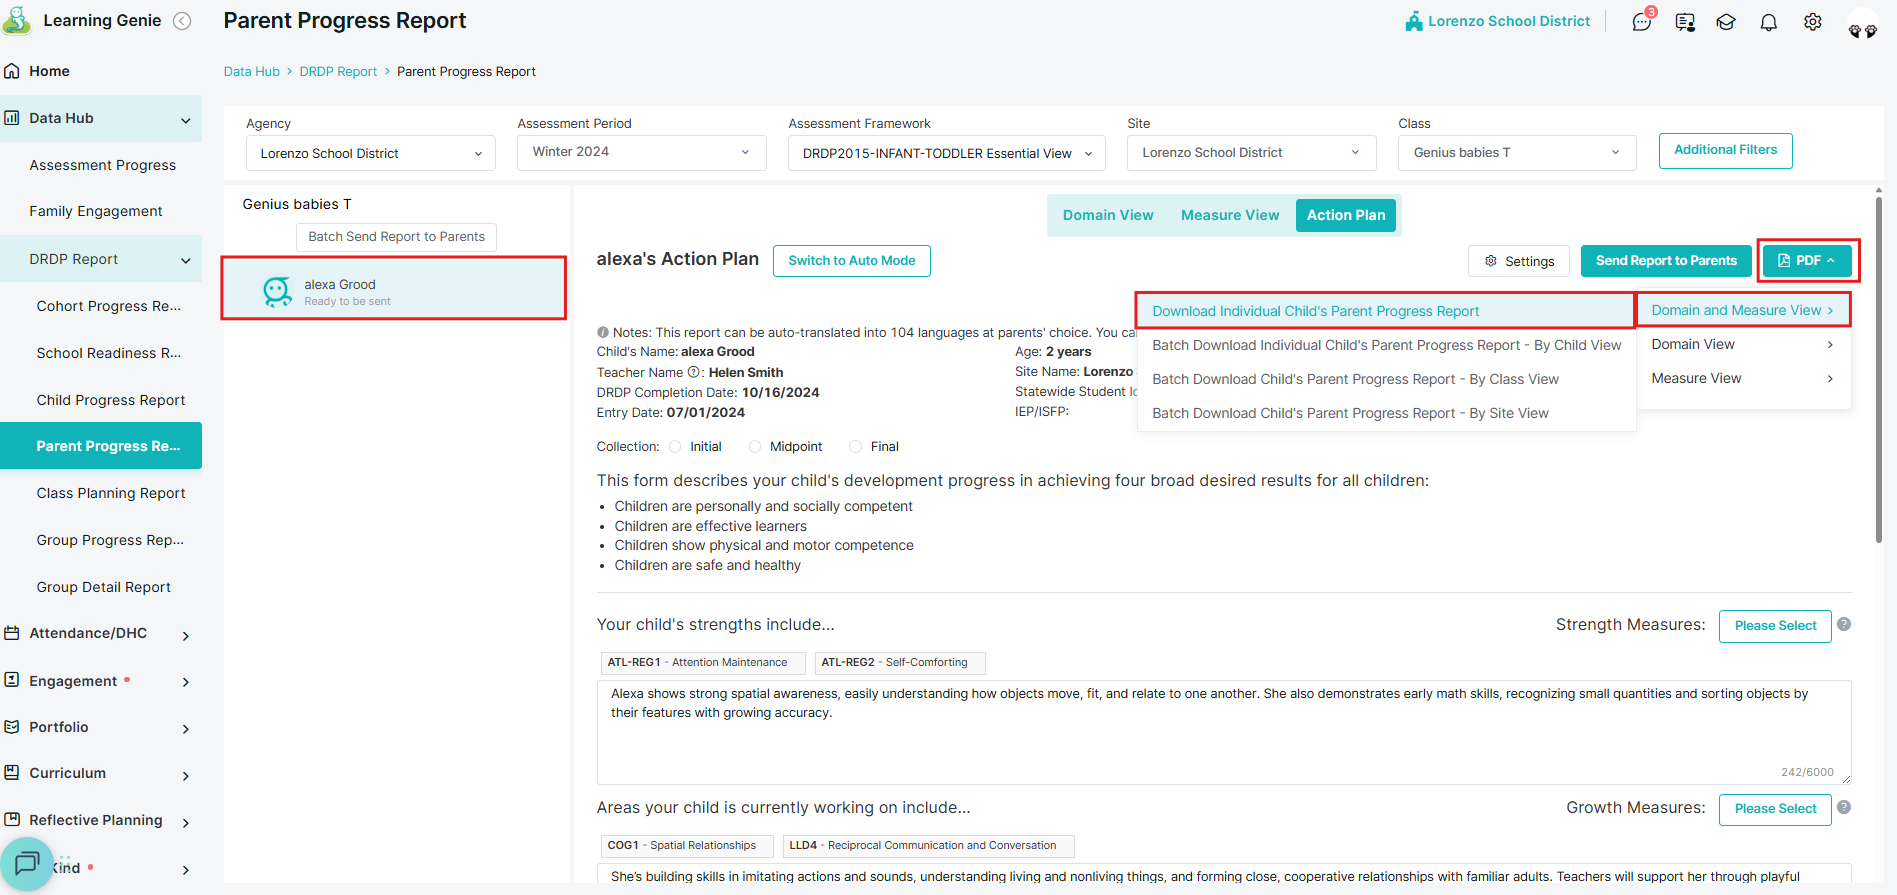Collapse the Data Hub menu section
The image size is (1897, 895).
pos(186,120)
